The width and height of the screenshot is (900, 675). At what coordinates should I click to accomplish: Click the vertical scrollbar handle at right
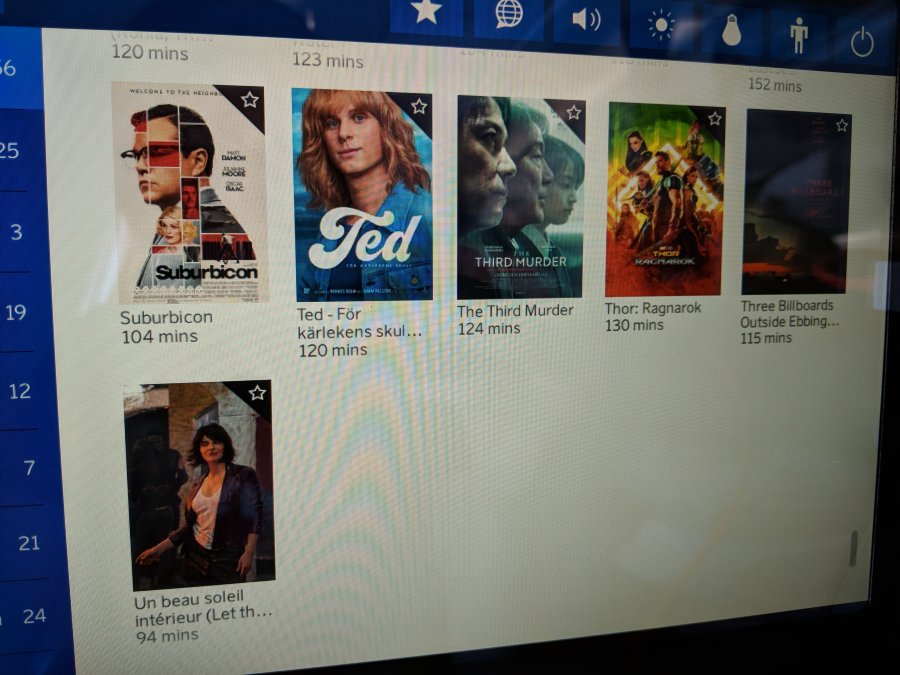(x=853, y=548)
